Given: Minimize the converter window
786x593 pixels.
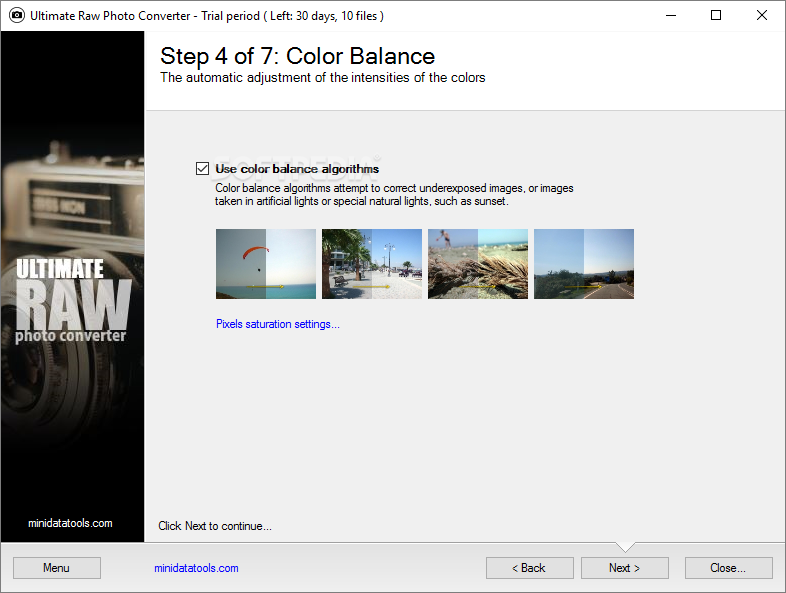Looking at the screenshot, I should [671, 16].
